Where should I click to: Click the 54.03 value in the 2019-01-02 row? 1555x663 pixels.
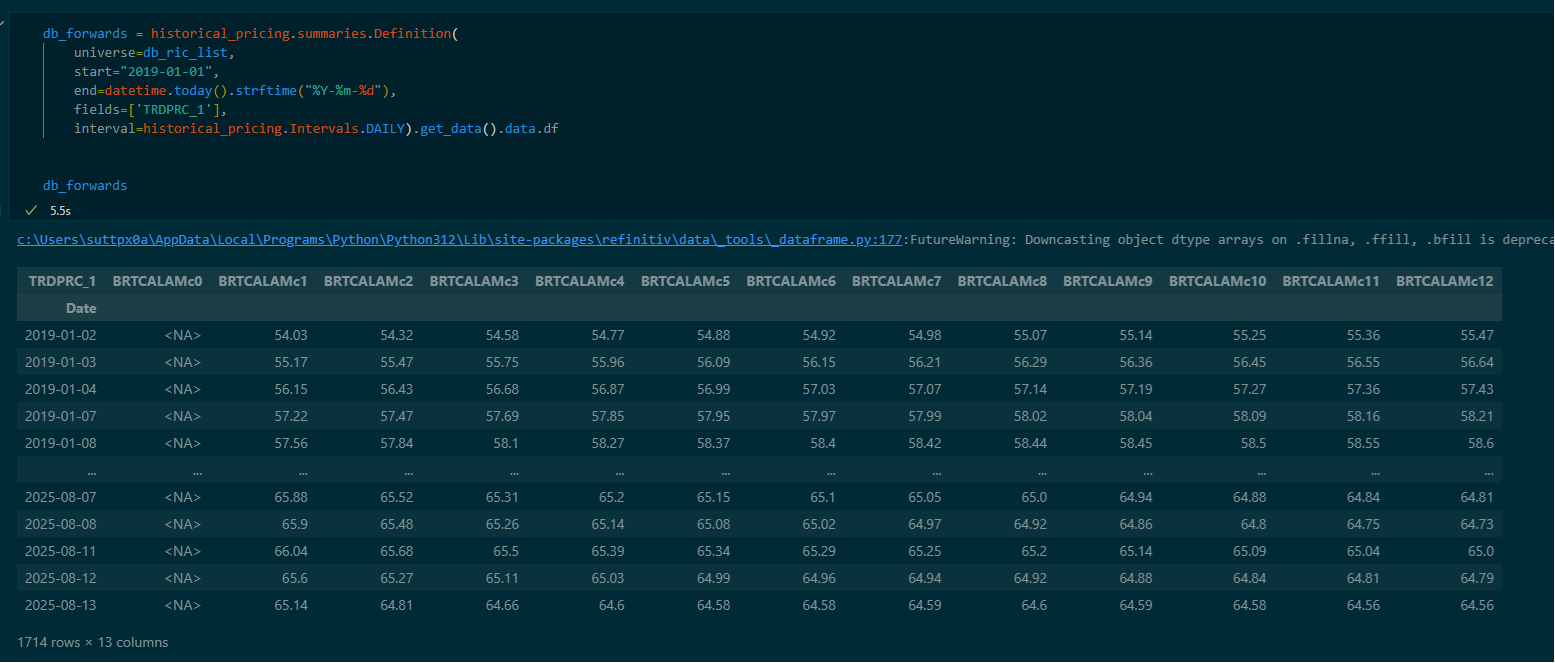click(x=291, y=335)
